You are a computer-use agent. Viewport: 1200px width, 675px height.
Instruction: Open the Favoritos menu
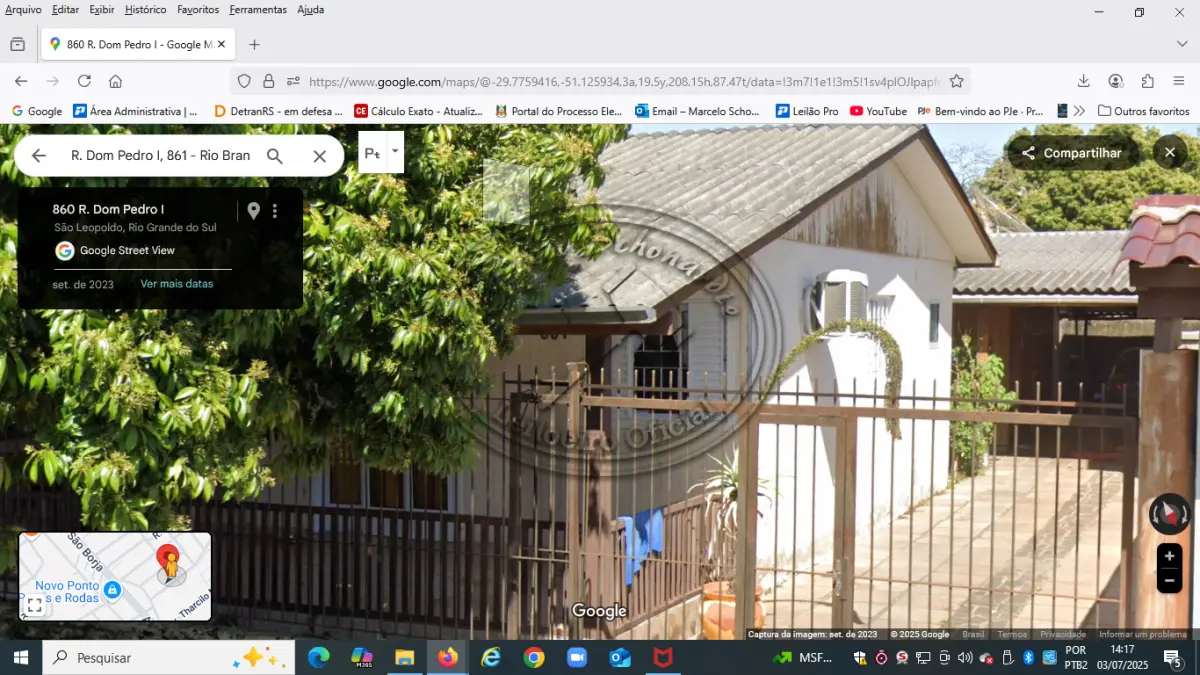(x=198, y=10)
